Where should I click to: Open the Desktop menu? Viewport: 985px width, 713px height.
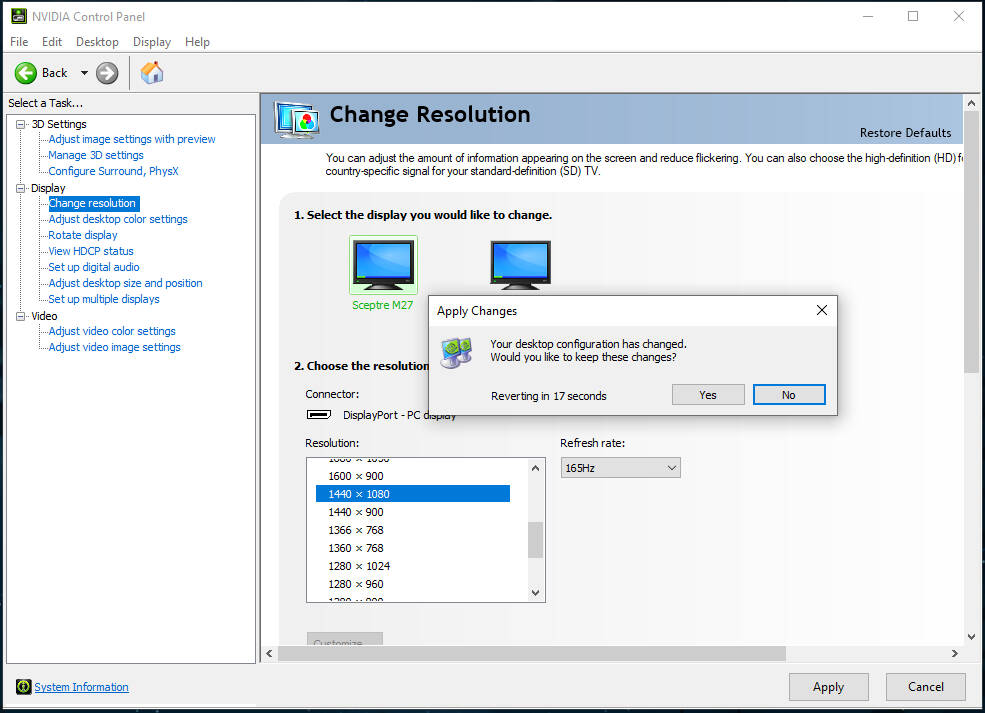(x=97, y=42)
